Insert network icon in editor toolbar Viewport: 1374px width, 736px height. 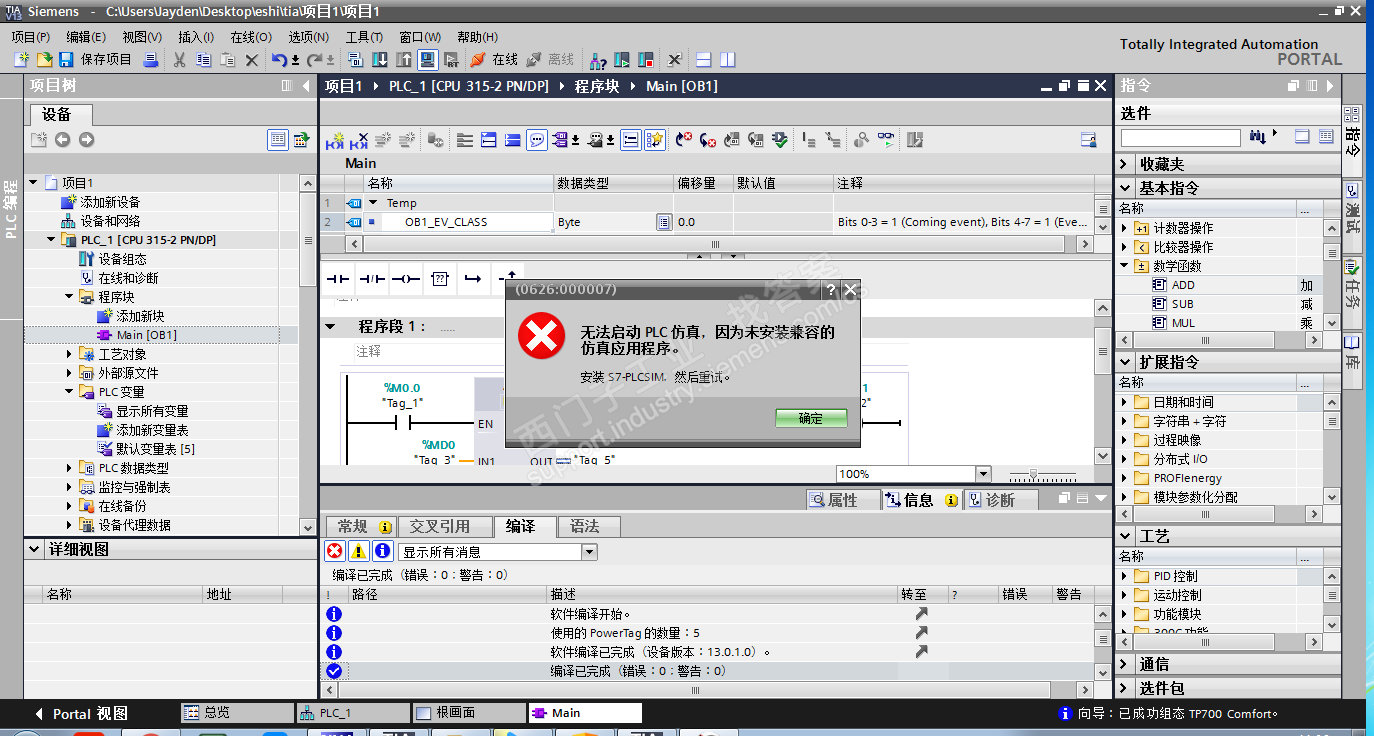coord(336,140)
